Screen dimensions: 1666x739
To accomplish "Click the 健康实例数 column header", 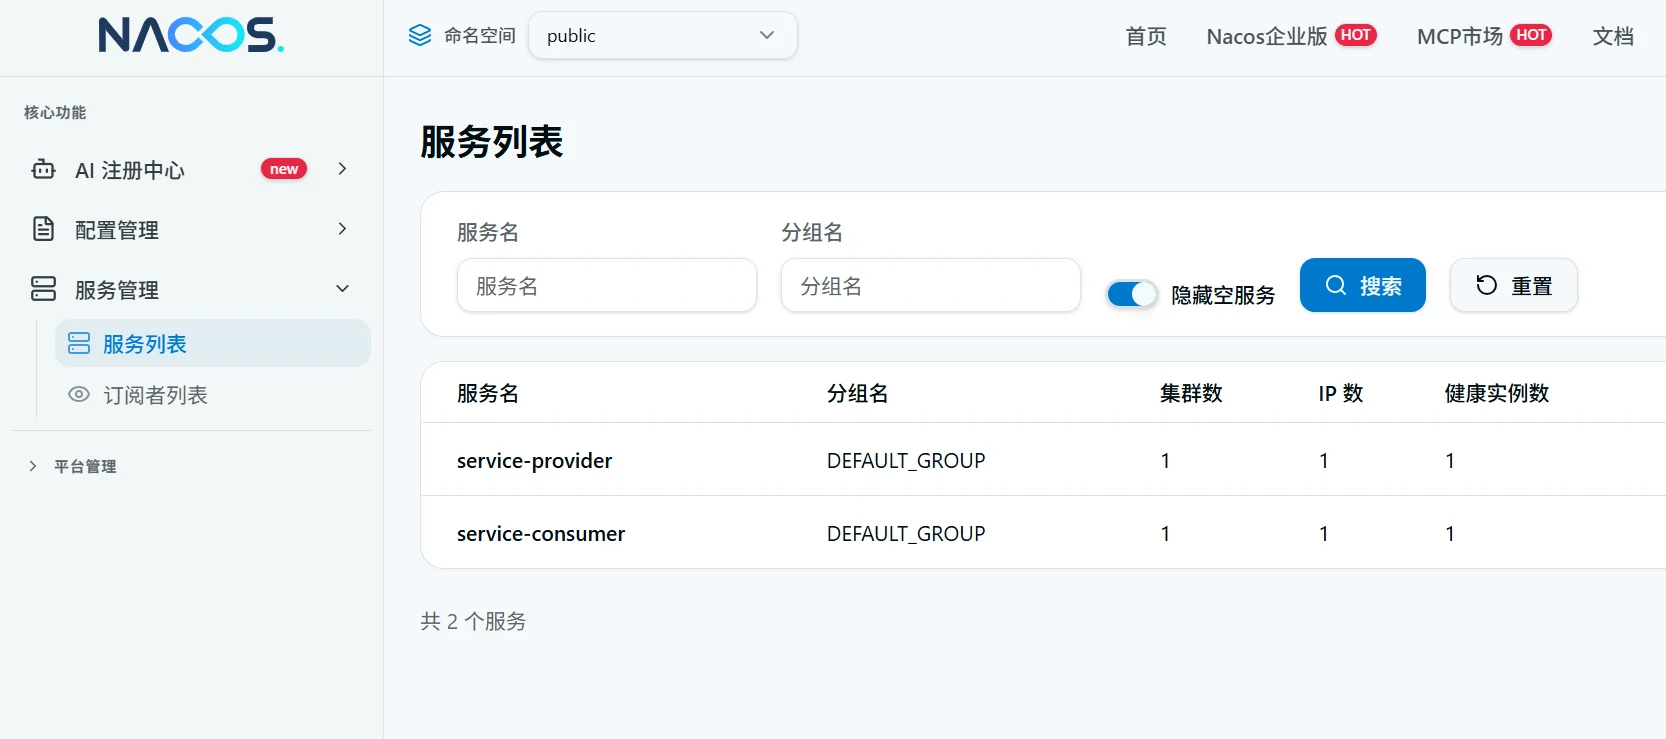I will pos(1497,393).
